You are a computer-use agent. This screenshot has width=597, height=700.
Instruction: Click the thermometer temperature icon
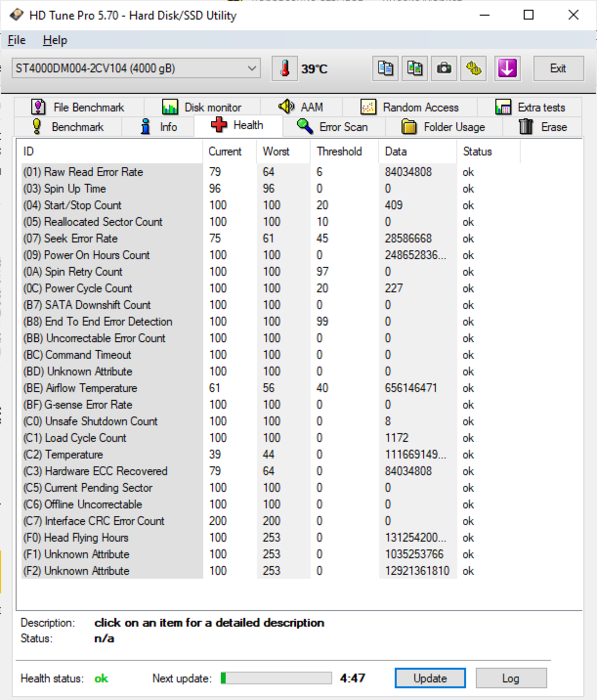pos(284,69)
